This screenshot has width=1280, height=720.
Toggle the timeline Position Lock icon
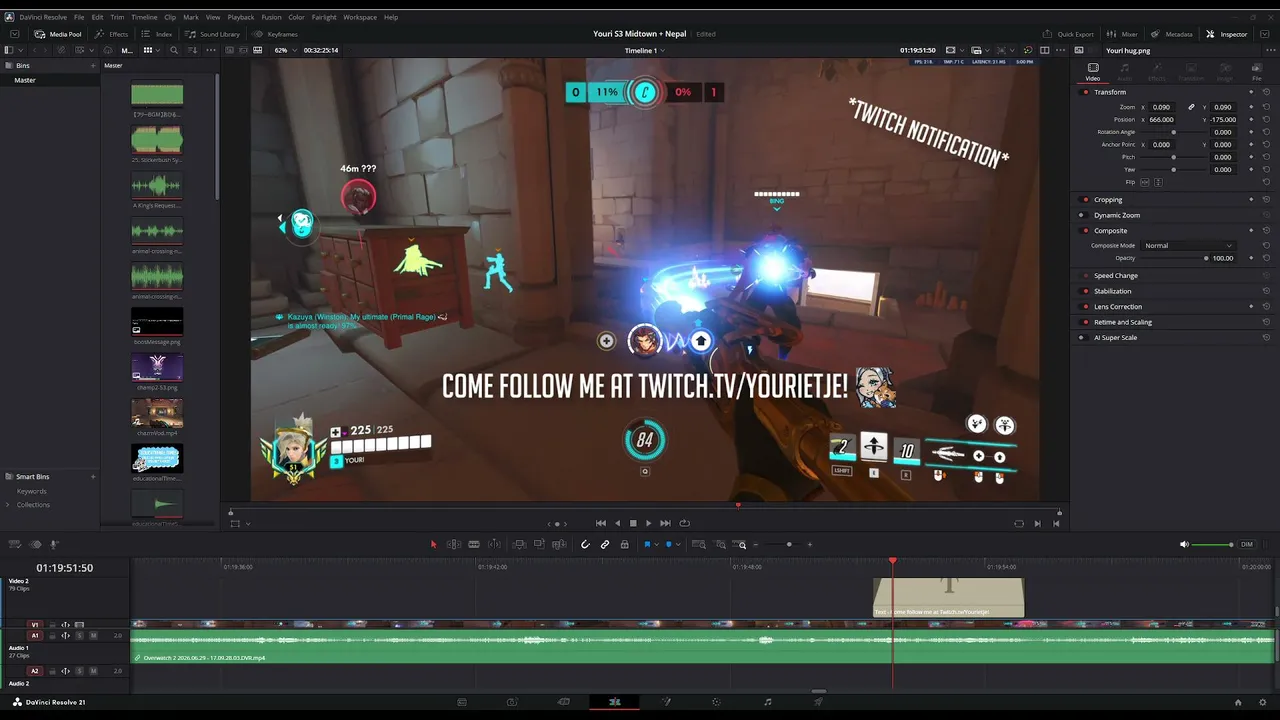tap(625, 544)
